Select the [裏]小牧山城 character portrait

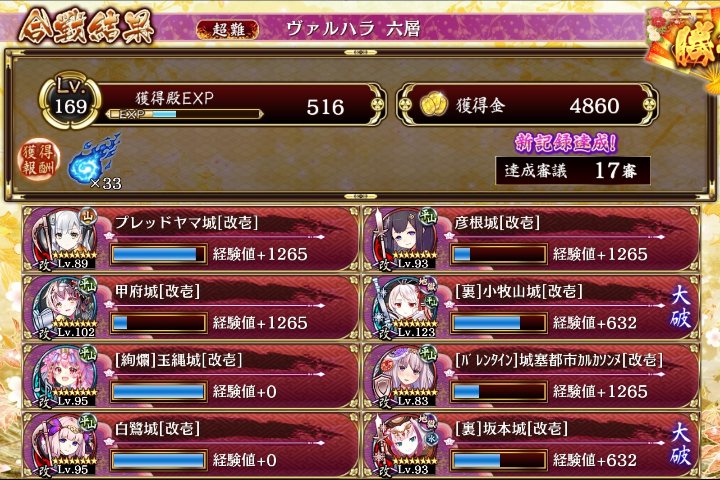click(x=405, y=307)
